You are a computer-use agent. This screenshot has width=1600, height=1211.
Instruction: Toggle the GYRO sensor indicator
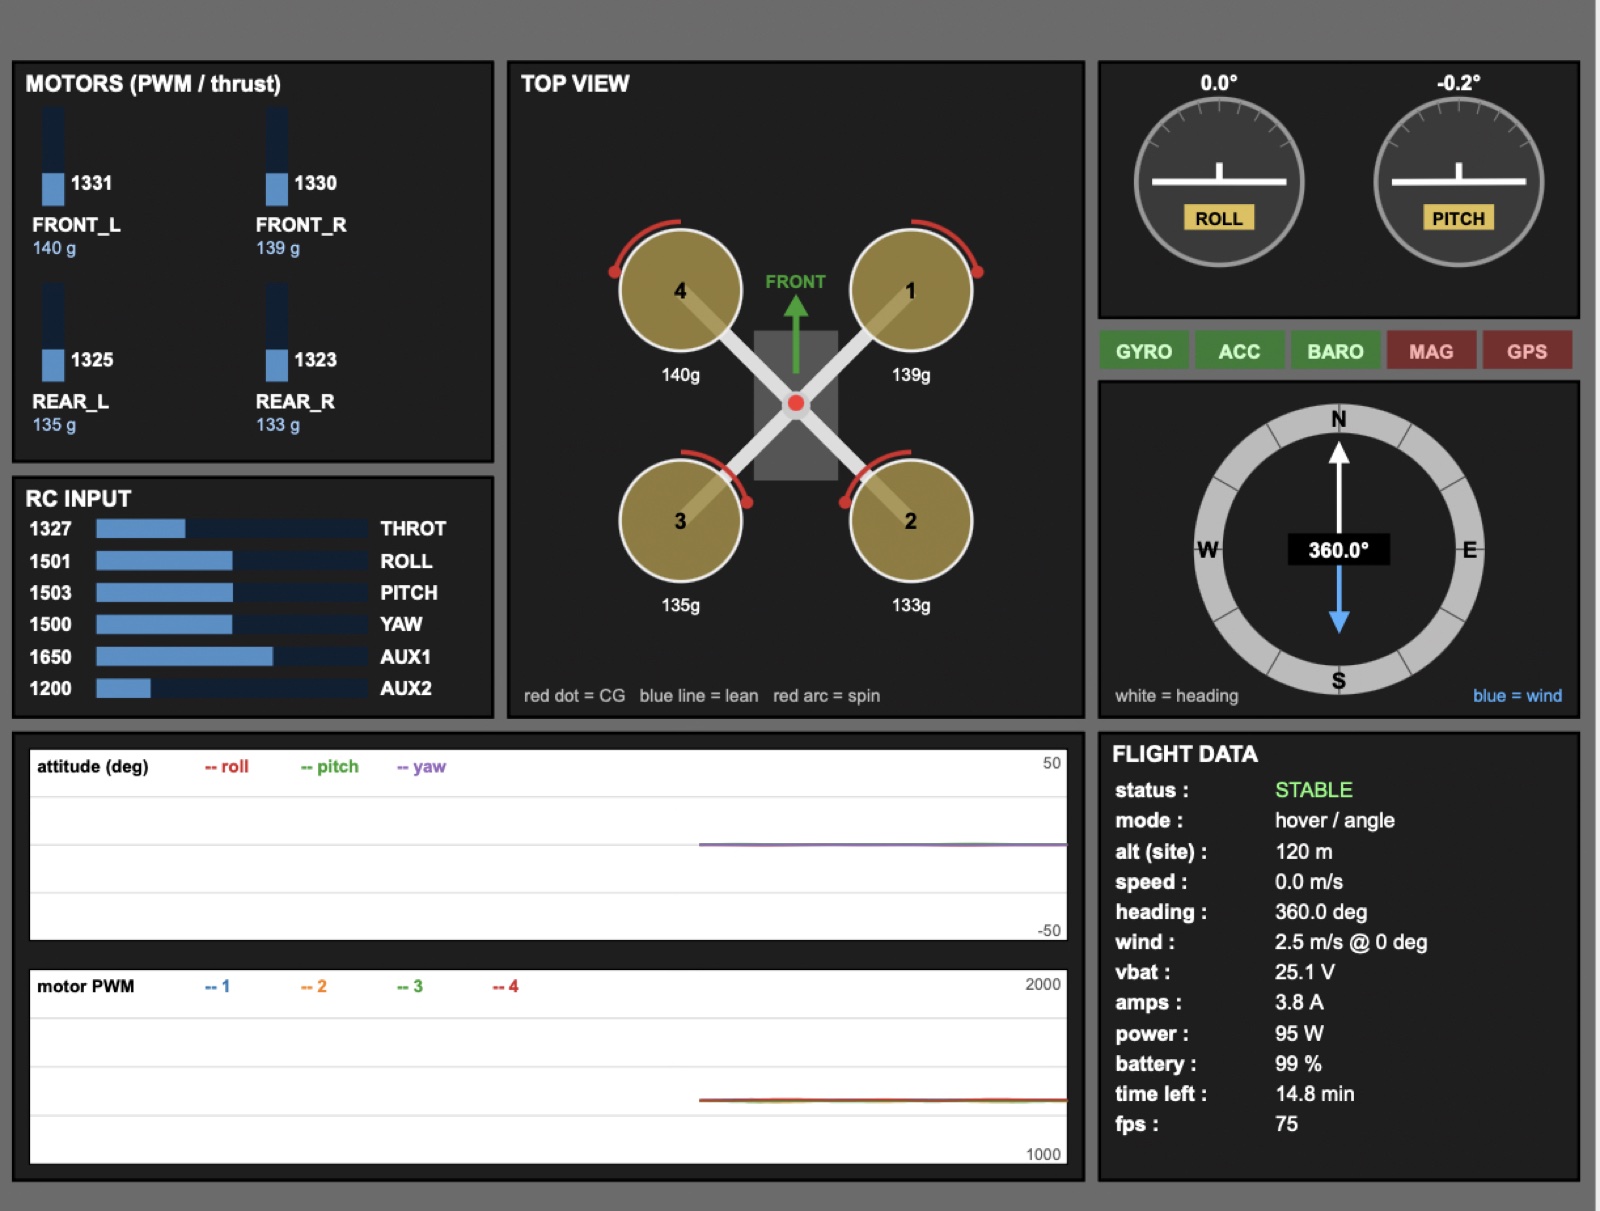(1144, 351)
